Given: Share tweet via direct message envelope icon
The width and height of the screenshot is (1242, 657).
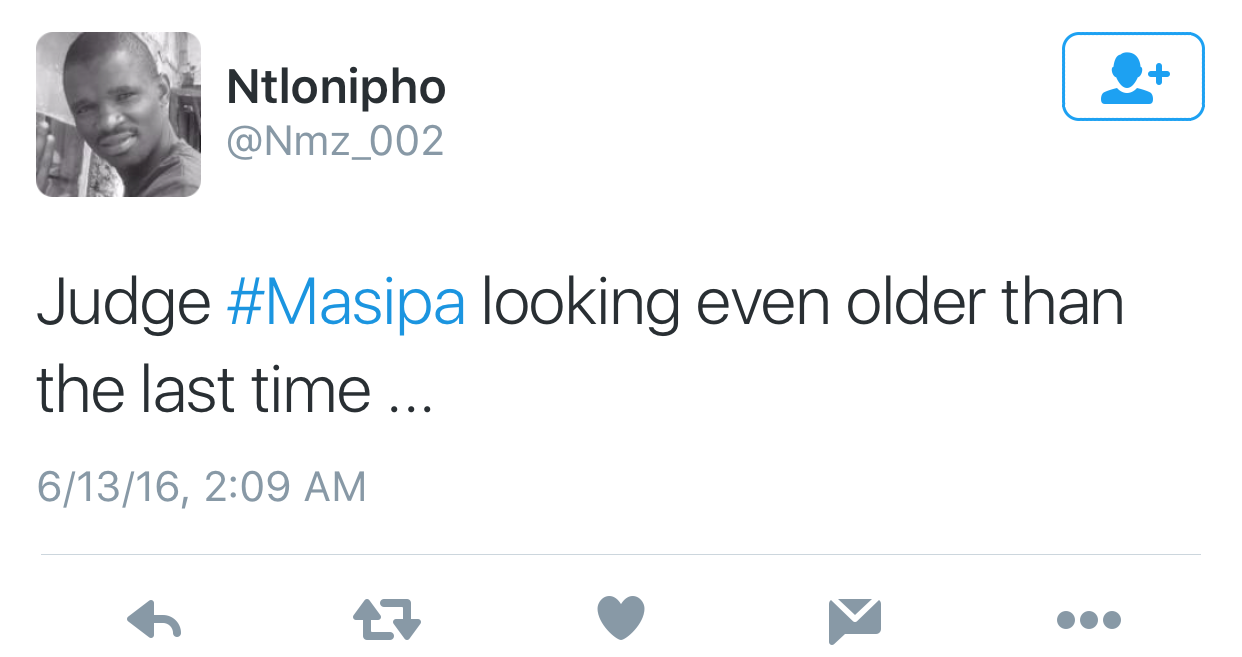Looking at the screenshot, I should (x=855, y=621).
